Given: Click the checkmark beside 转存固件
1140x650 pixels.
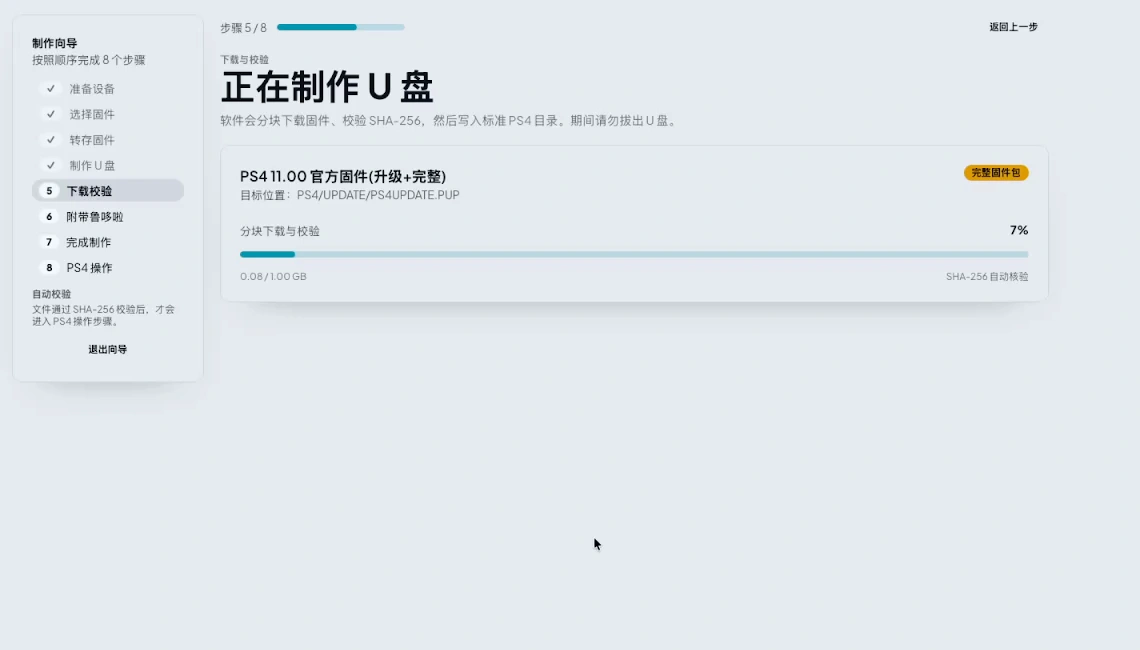Looking at the screenshot, I should coord(50,140).
